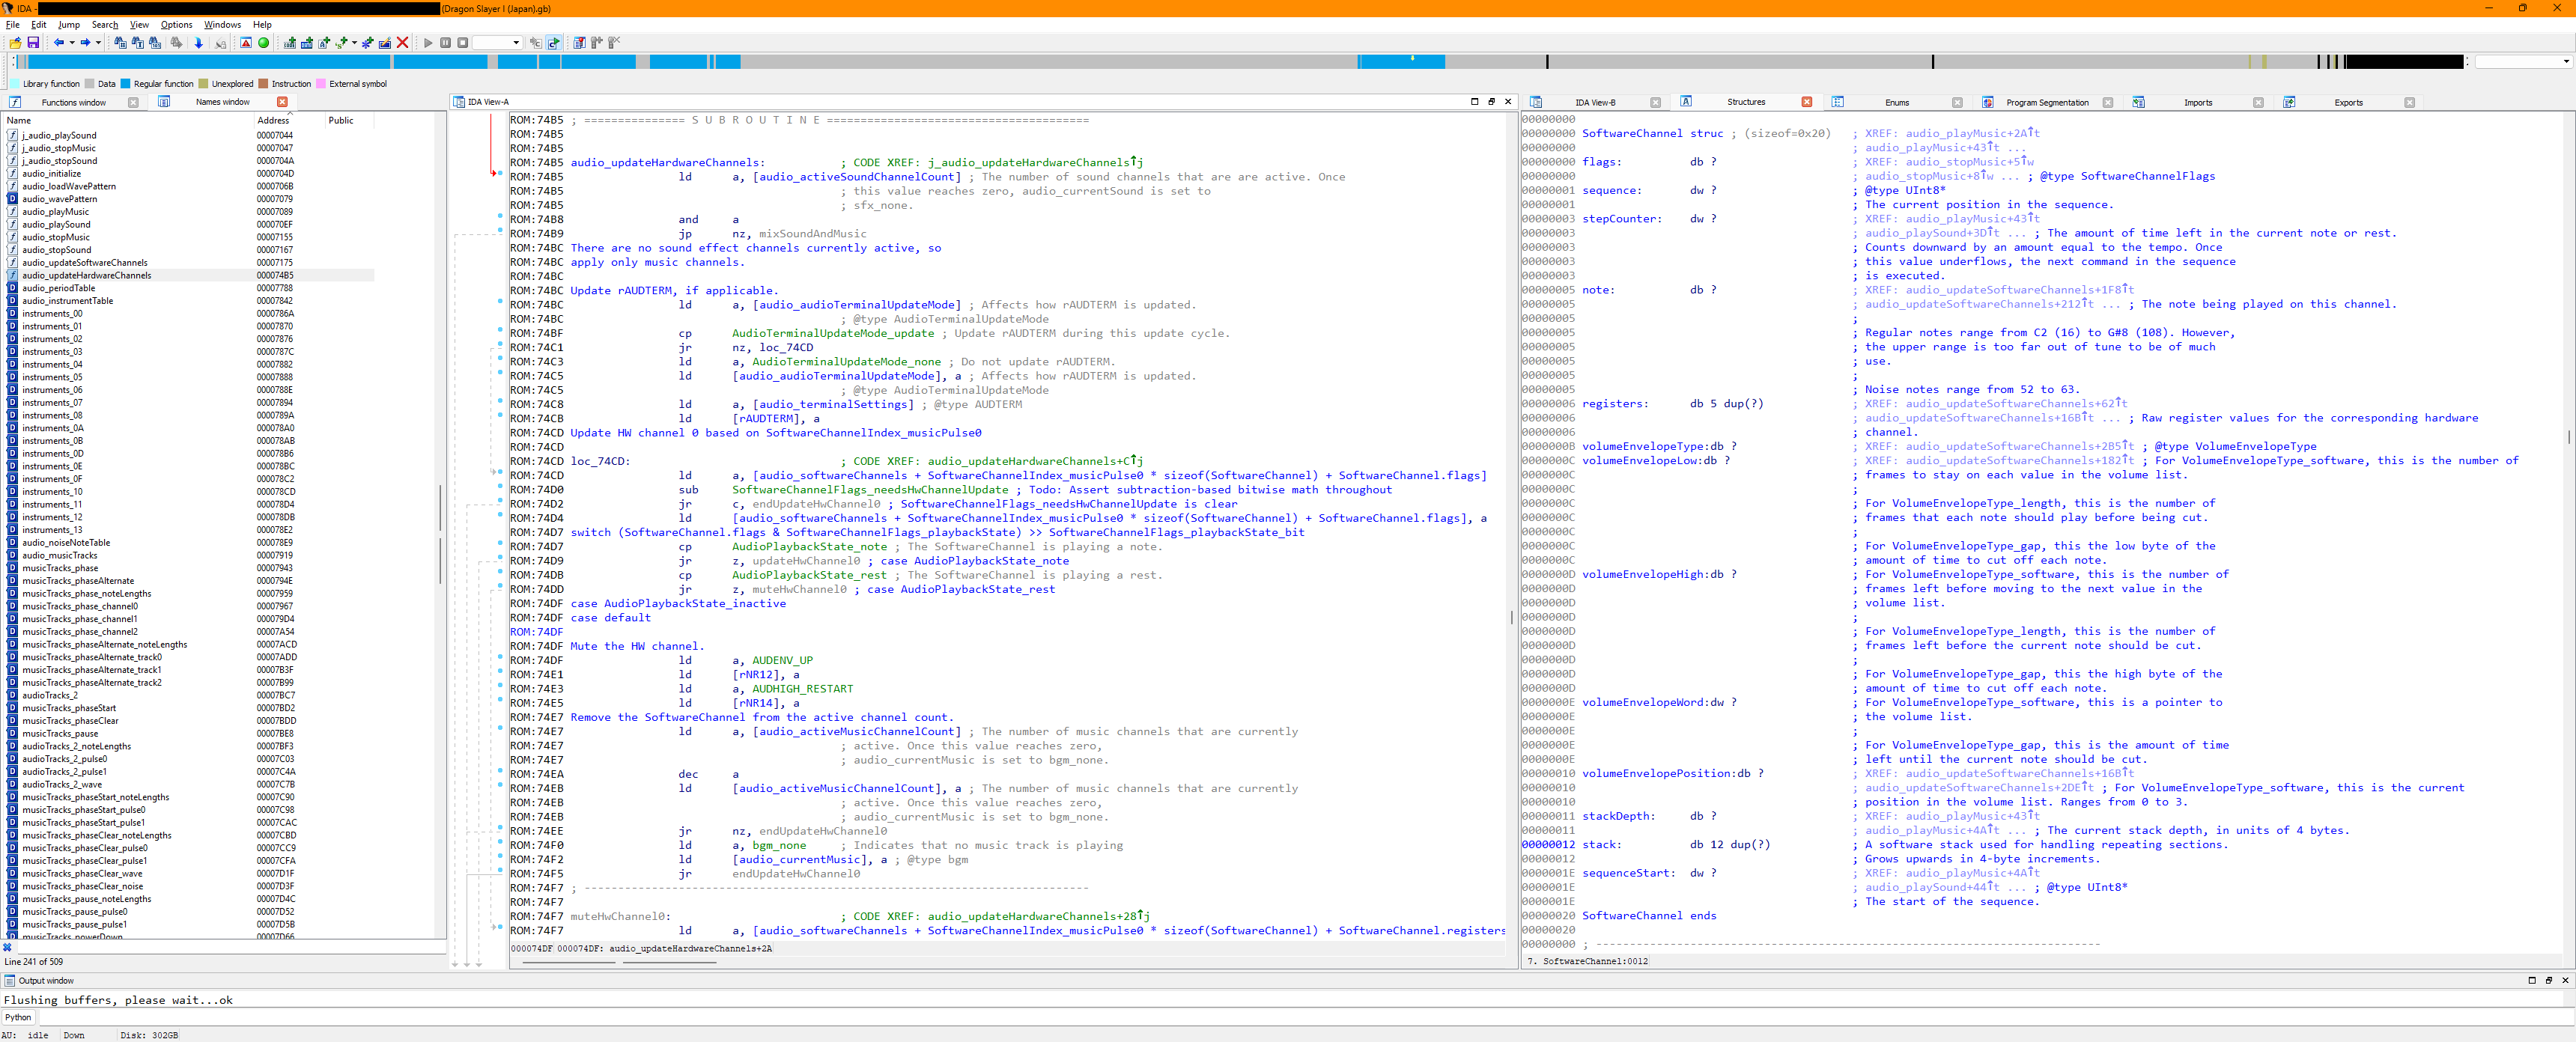Toggle the highlighted C-with-play-arrow icon
The image size is (2576, 1042).
coord(554,43)
